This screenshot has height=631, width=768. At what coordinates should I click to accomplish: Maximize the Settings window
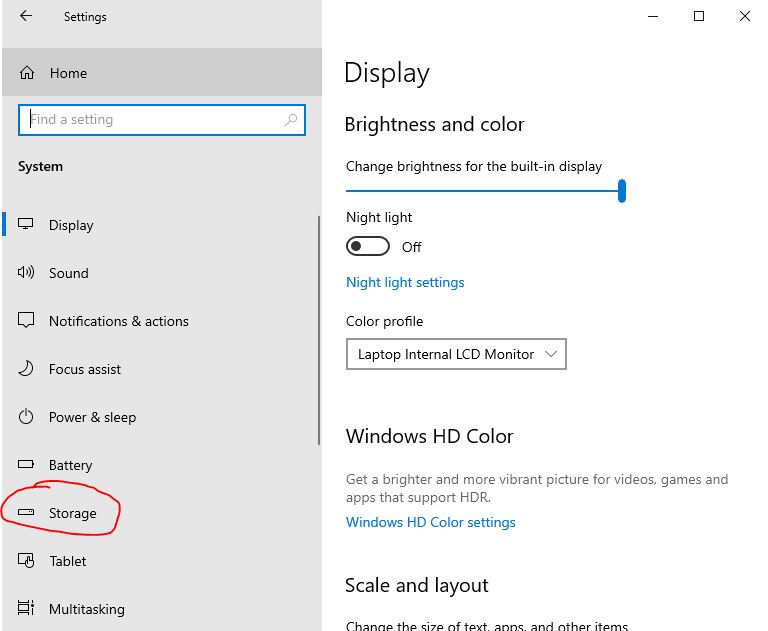click(699, 16)
